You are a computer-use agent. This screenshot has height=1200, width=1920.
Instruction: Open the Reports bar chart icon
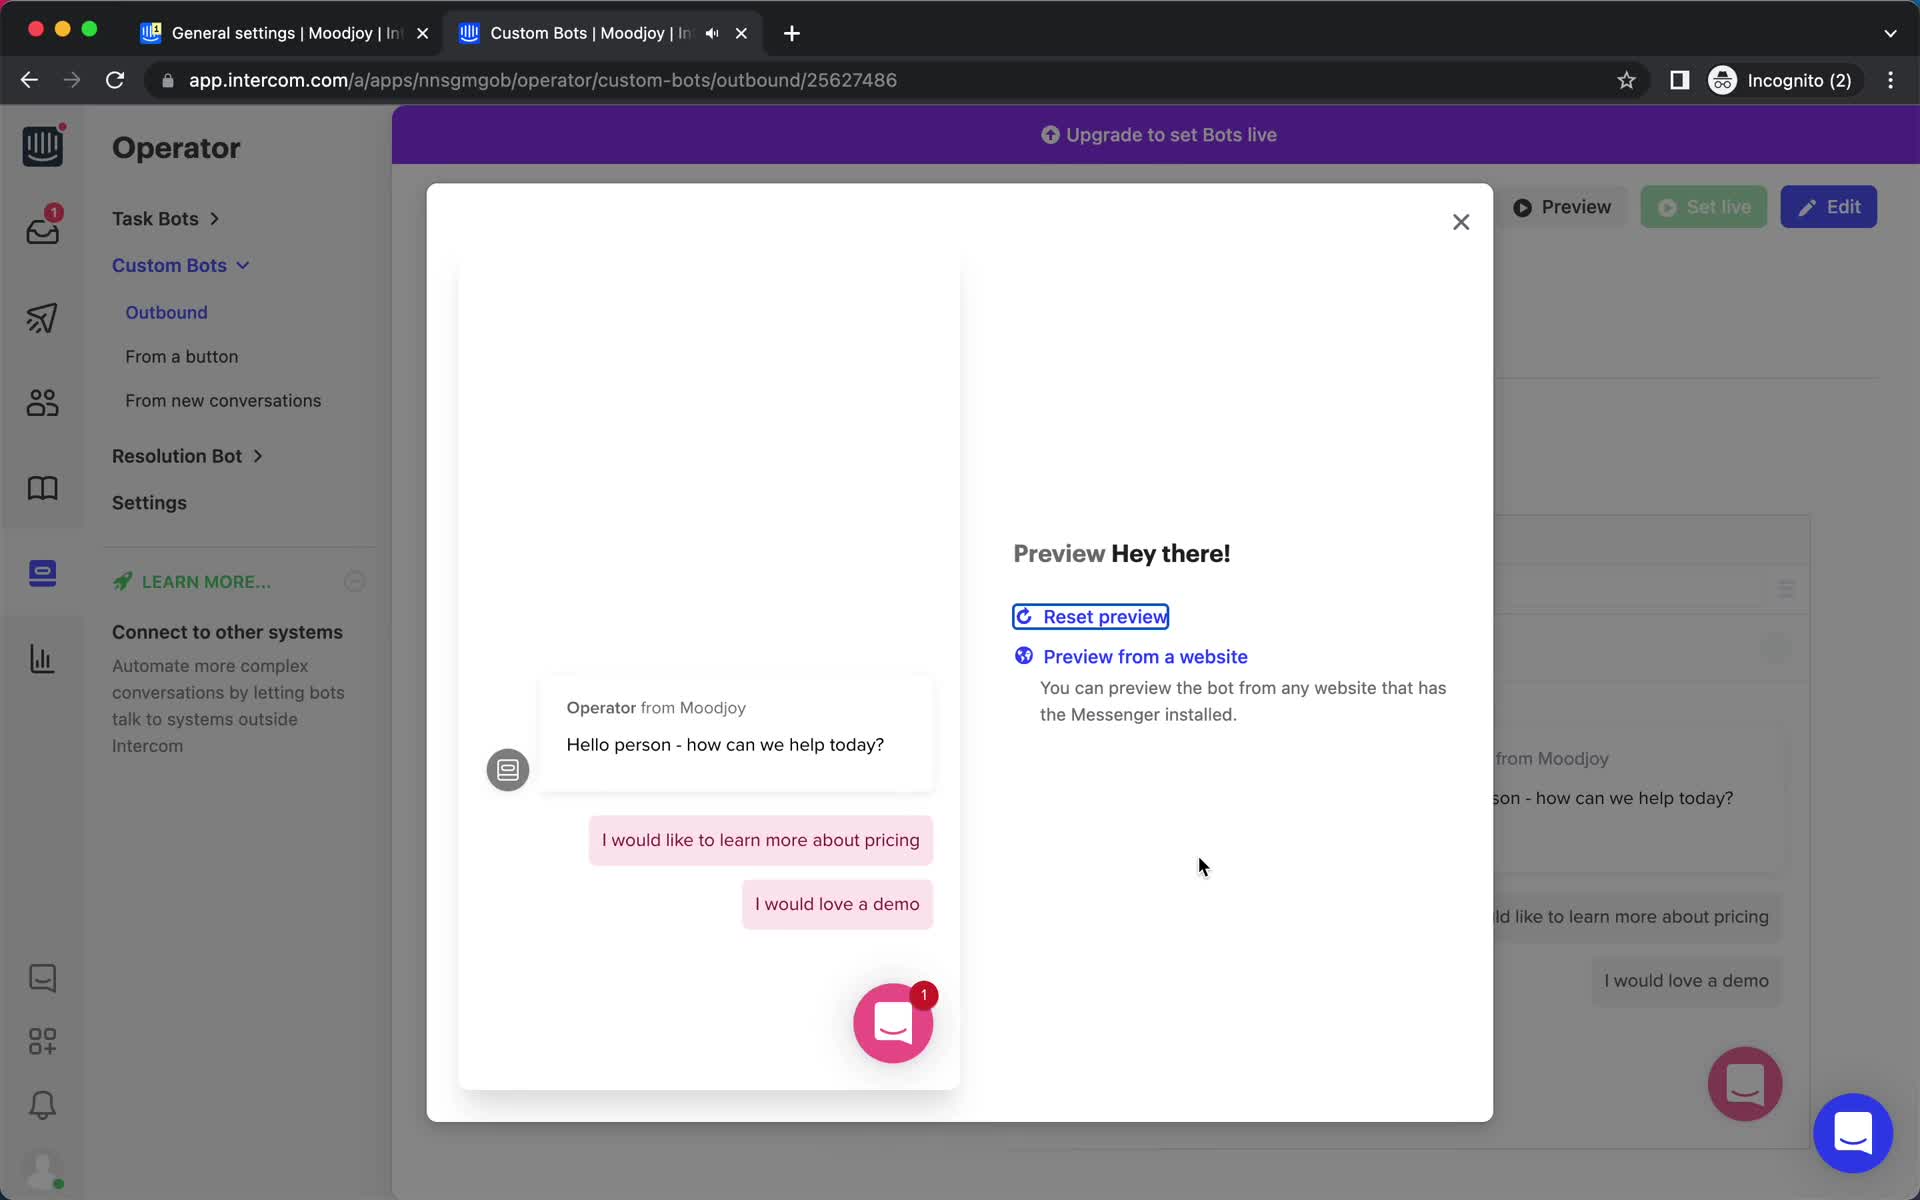[x=42, y=659]
